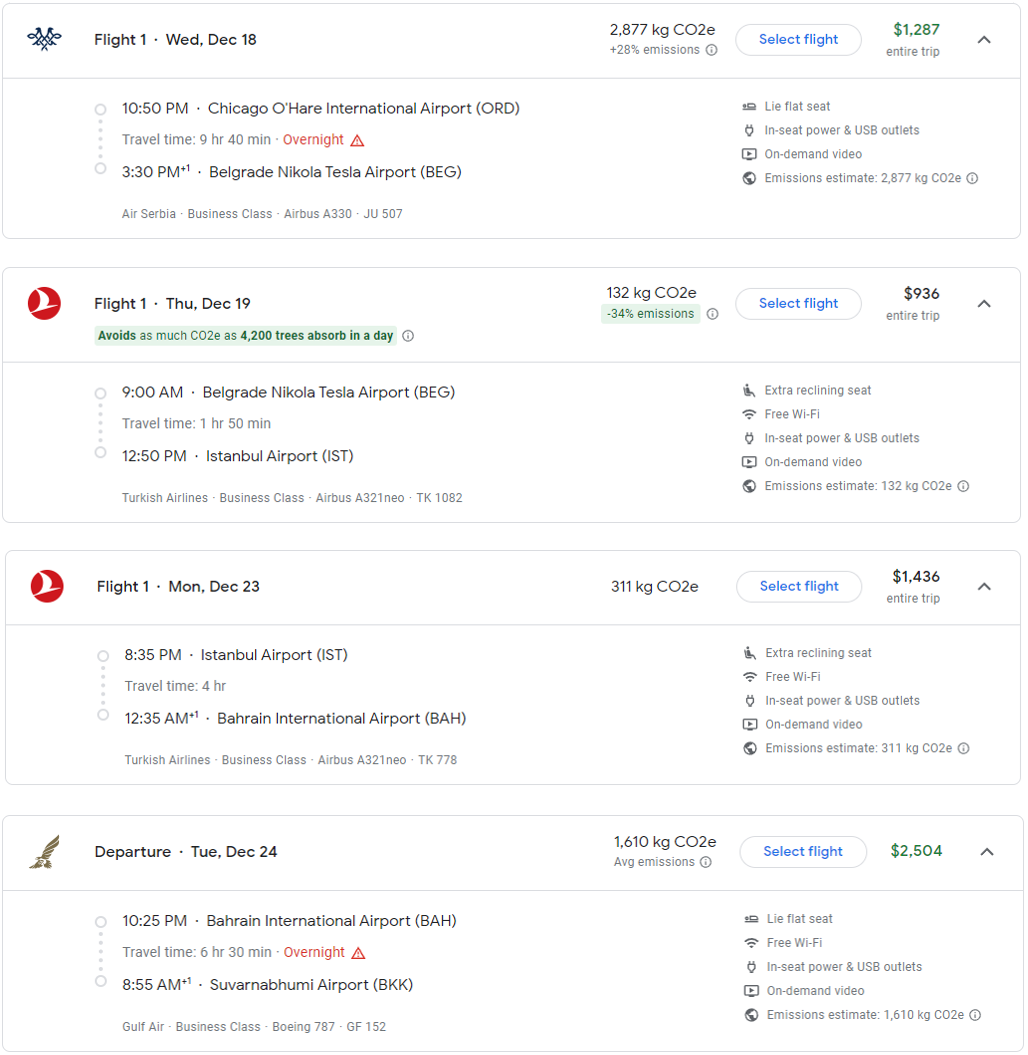This screenshot has width=1028, height=1055.
Task: Click info icon by 1,610 kg emissions estimate
Action: [973, 1015]
